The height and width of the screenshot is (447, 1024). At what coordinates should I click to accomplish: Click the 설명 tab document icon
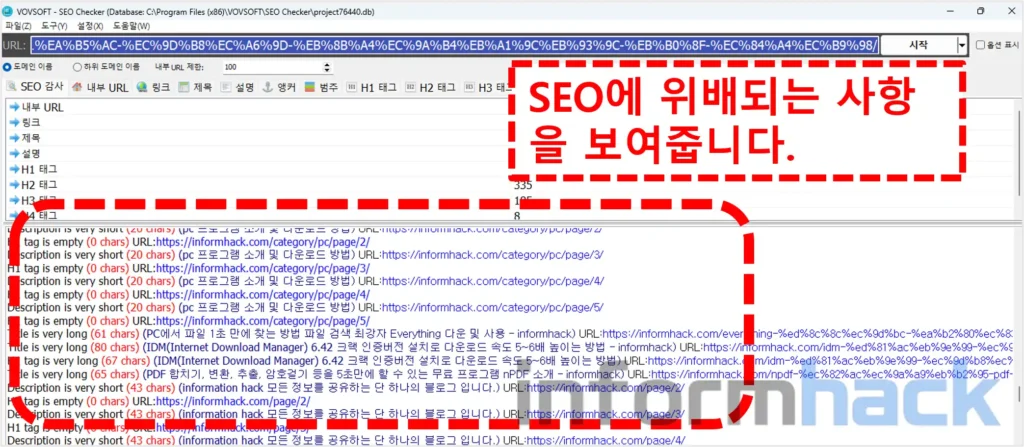(225, 87)
